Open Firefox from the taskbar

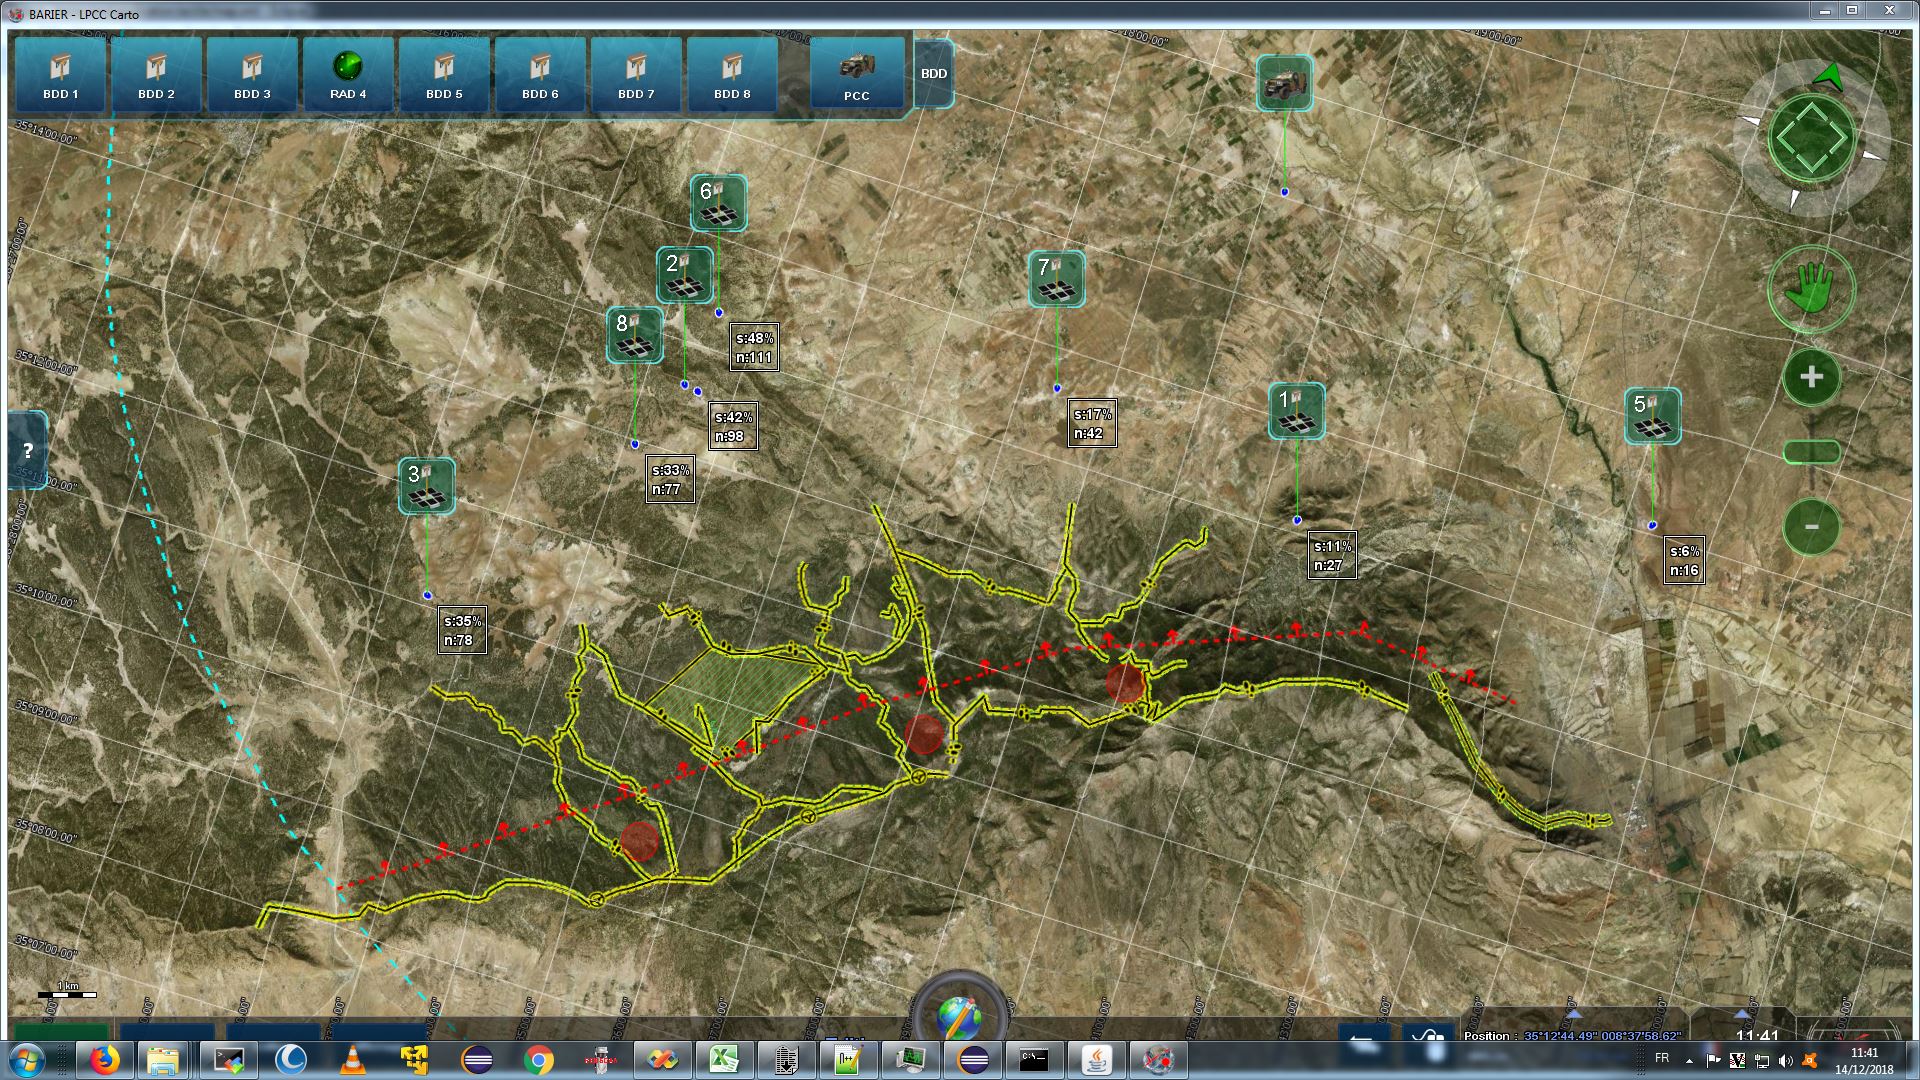(x=104, y=1059)
